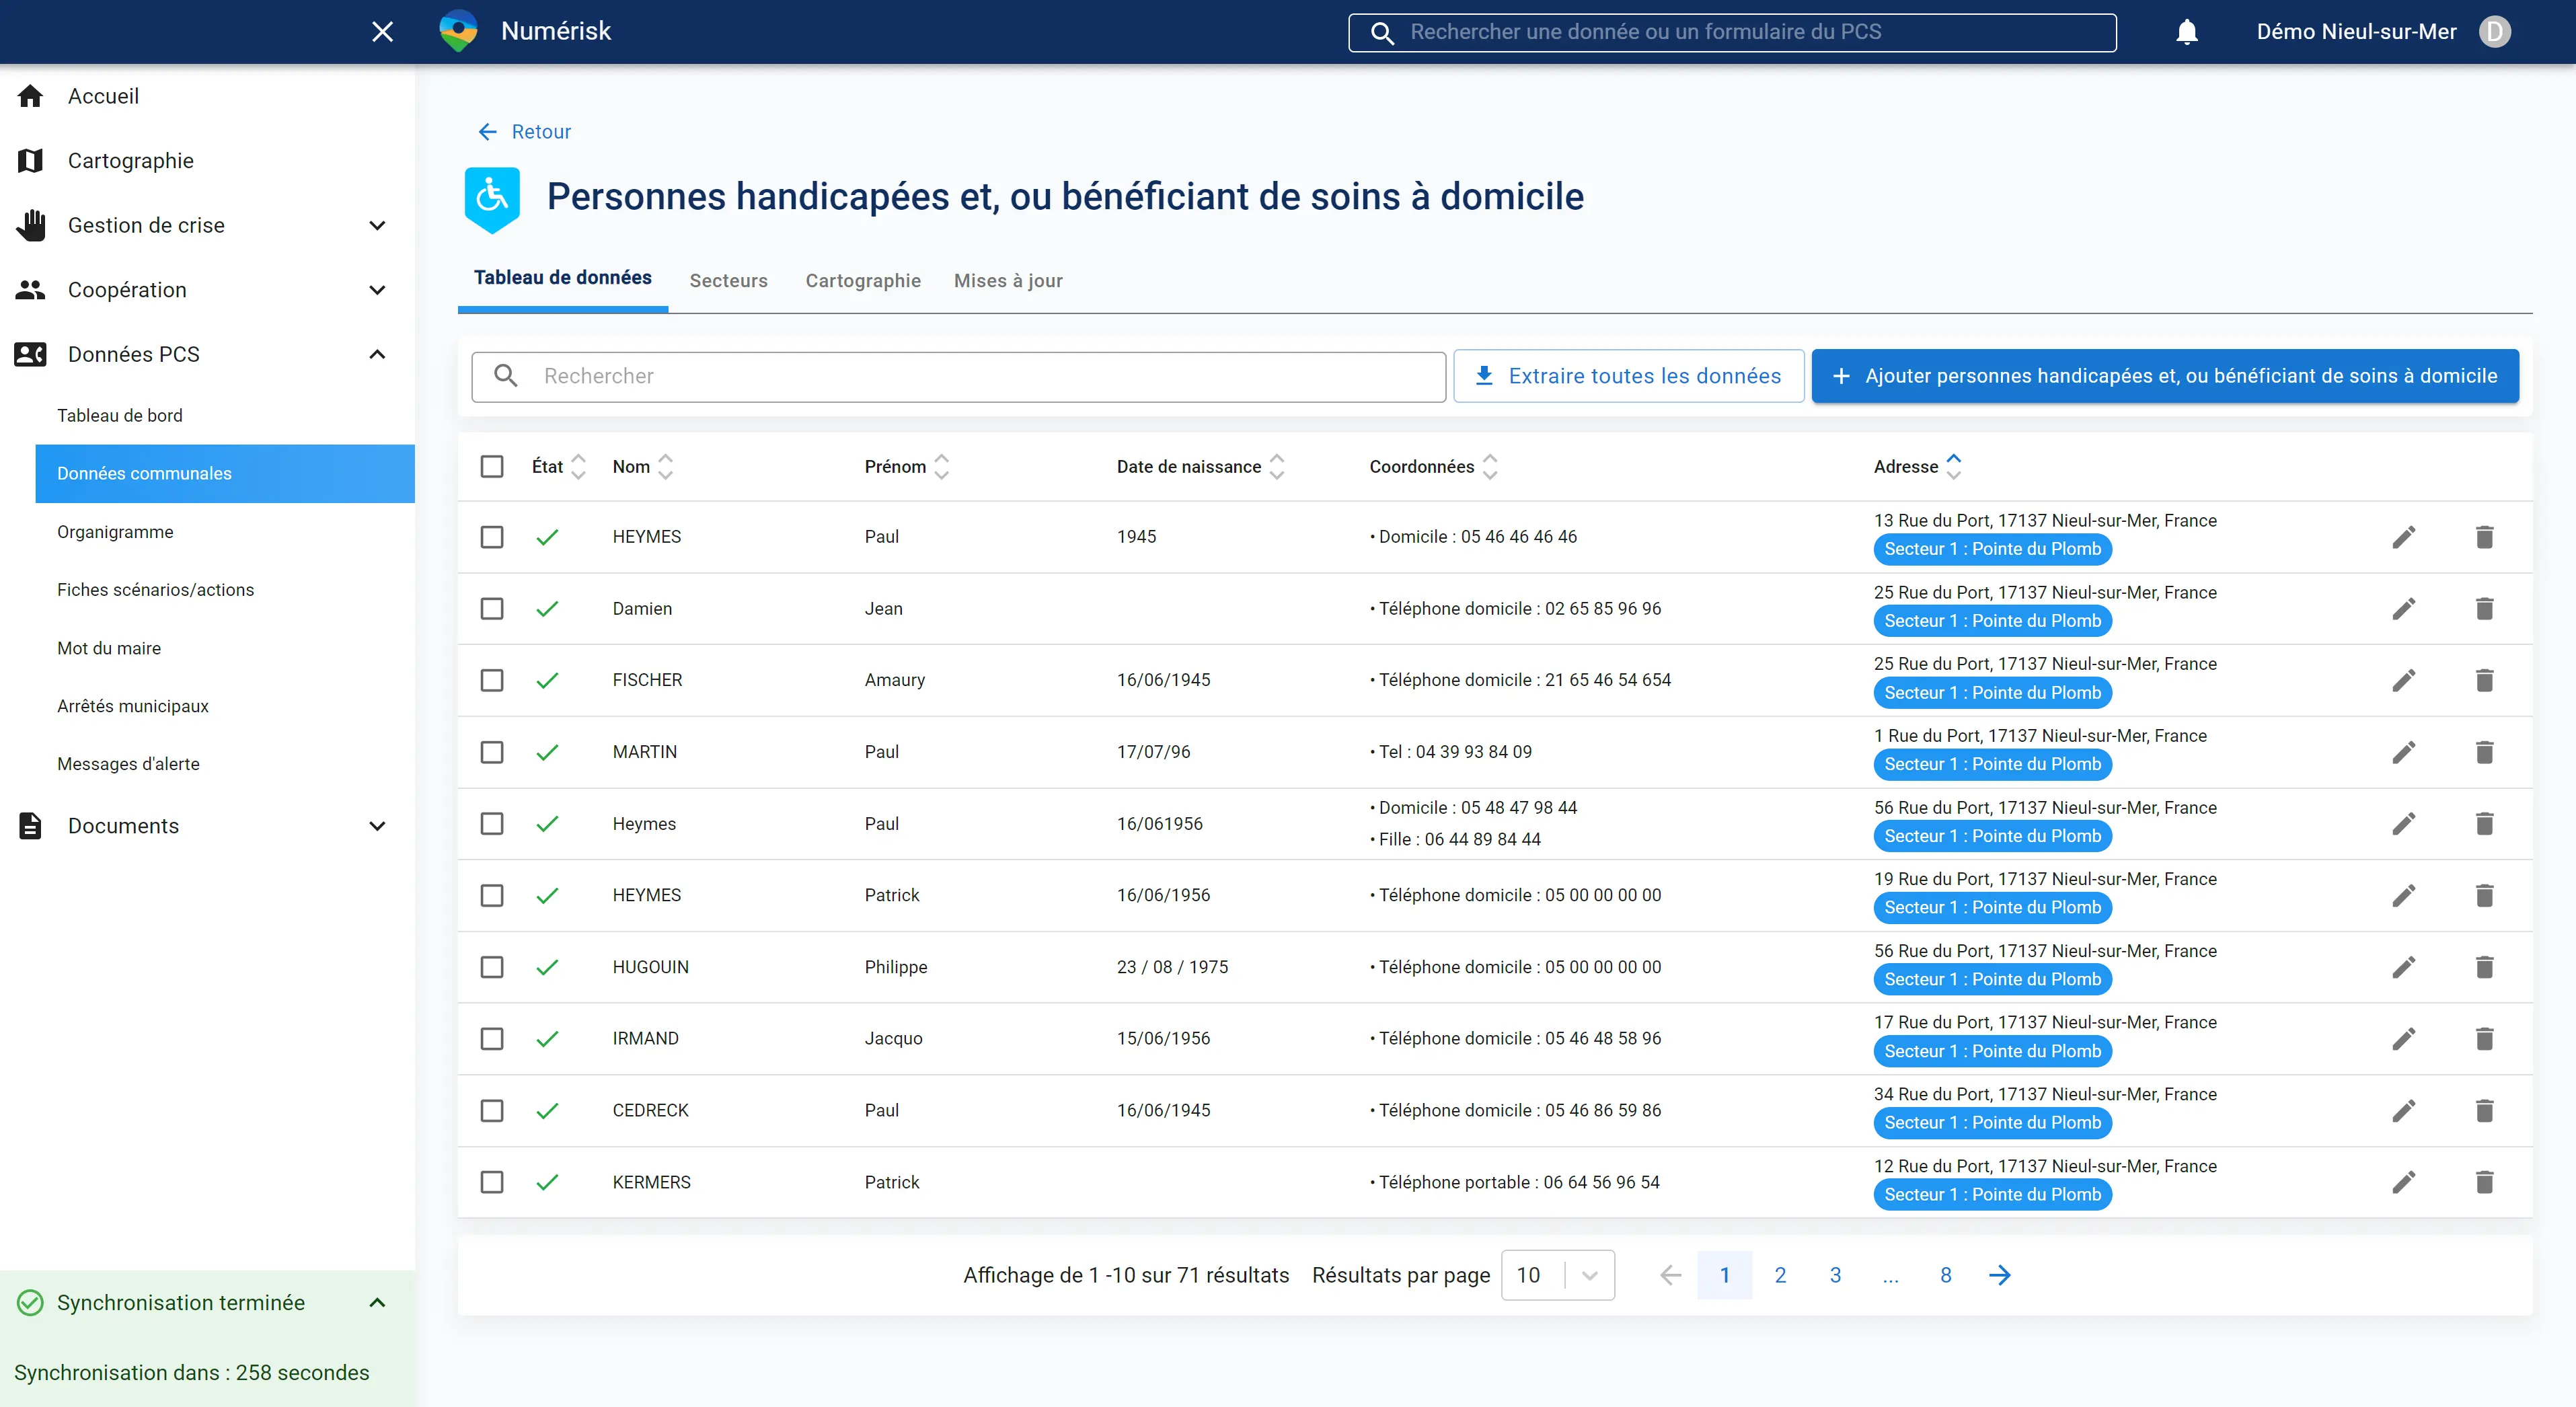Expand the Coopération chevron
Screen dimensions: 2576x1407
[377, 290]
